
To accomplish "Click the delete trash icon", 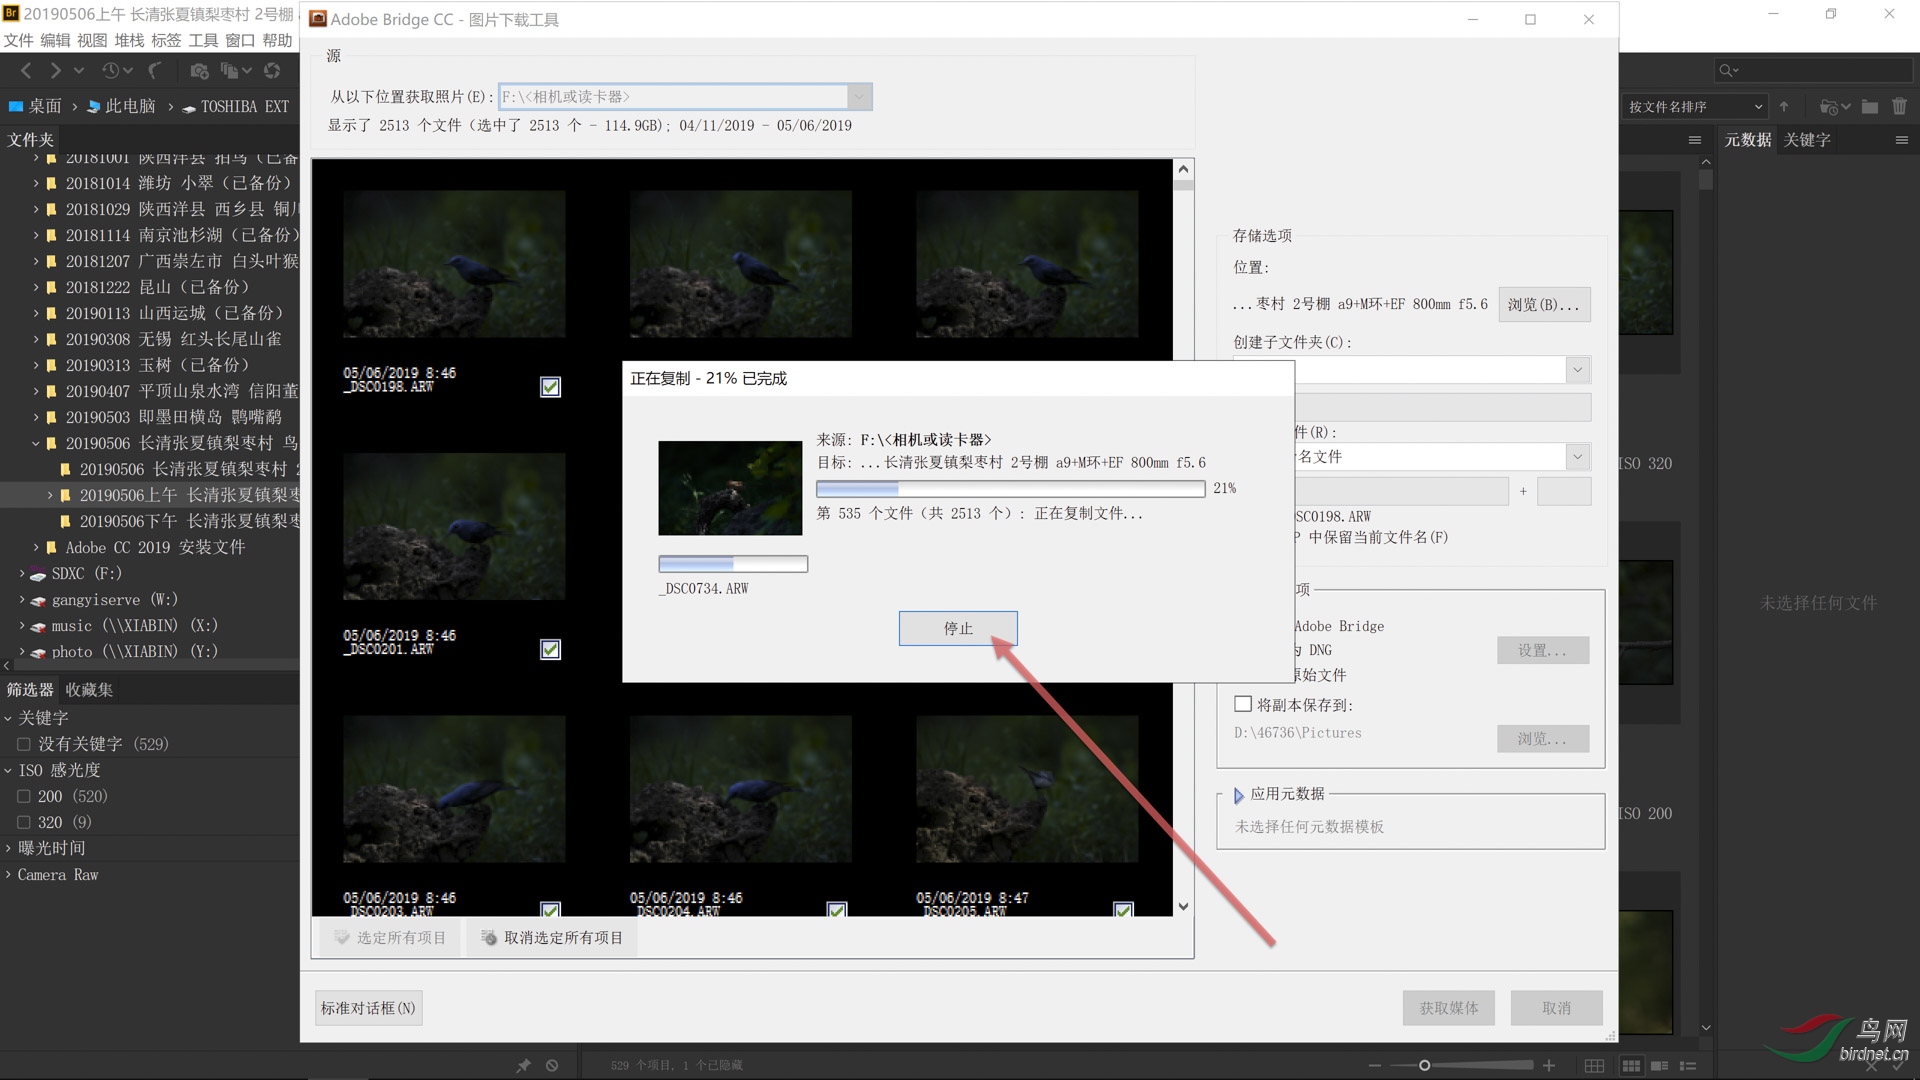I will coord(1899,107).
